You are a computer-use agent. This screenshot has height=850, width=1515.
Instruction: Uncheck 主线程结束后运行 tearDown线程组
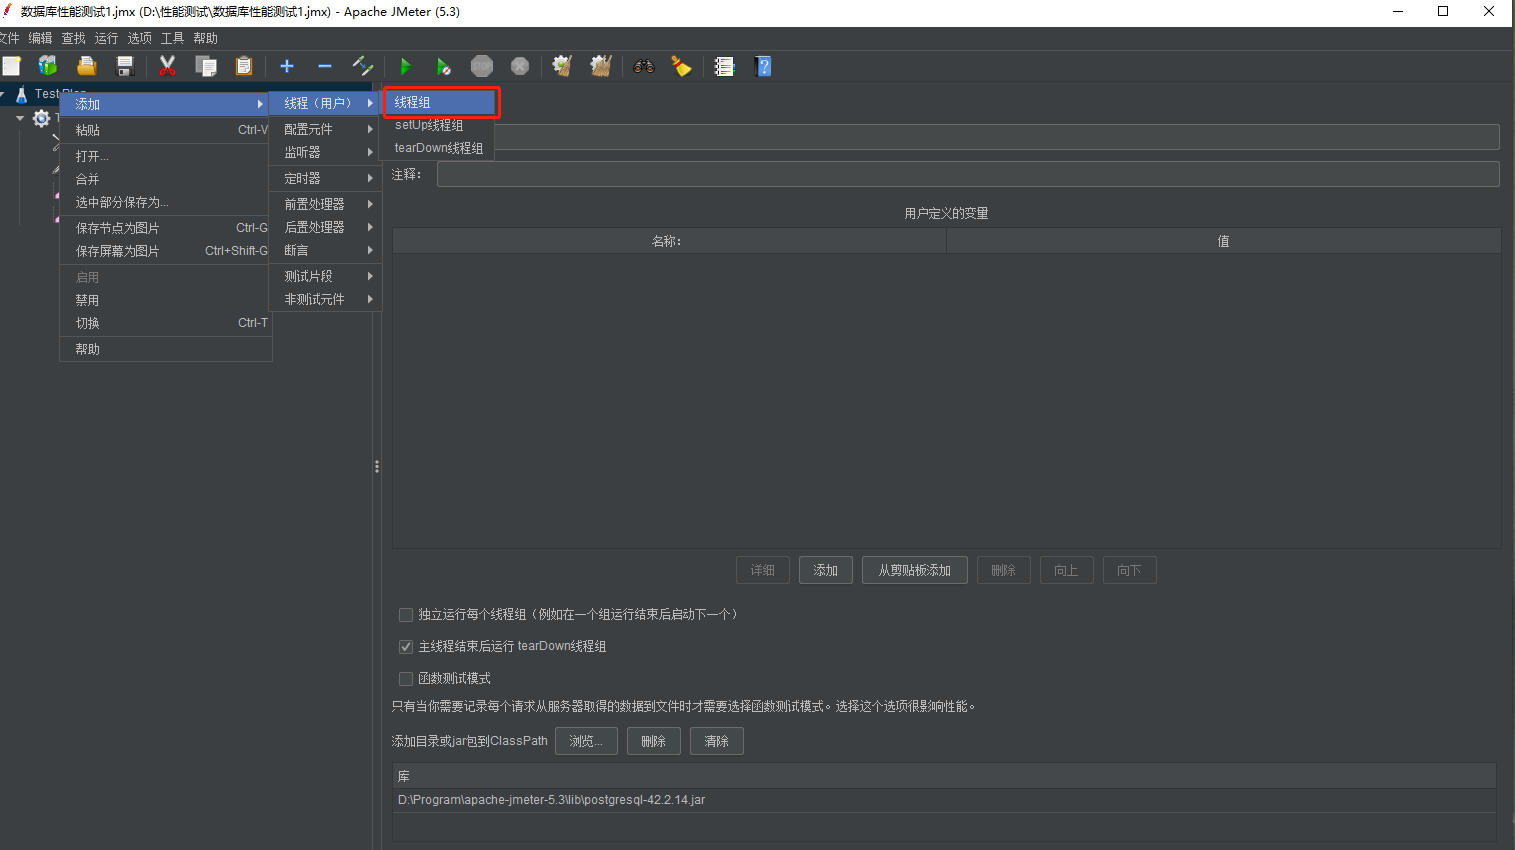click(406, 646)
